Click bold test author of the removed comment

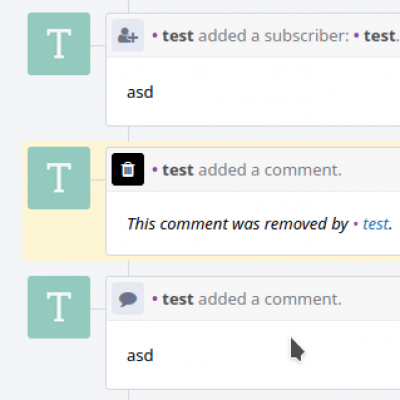178,170
